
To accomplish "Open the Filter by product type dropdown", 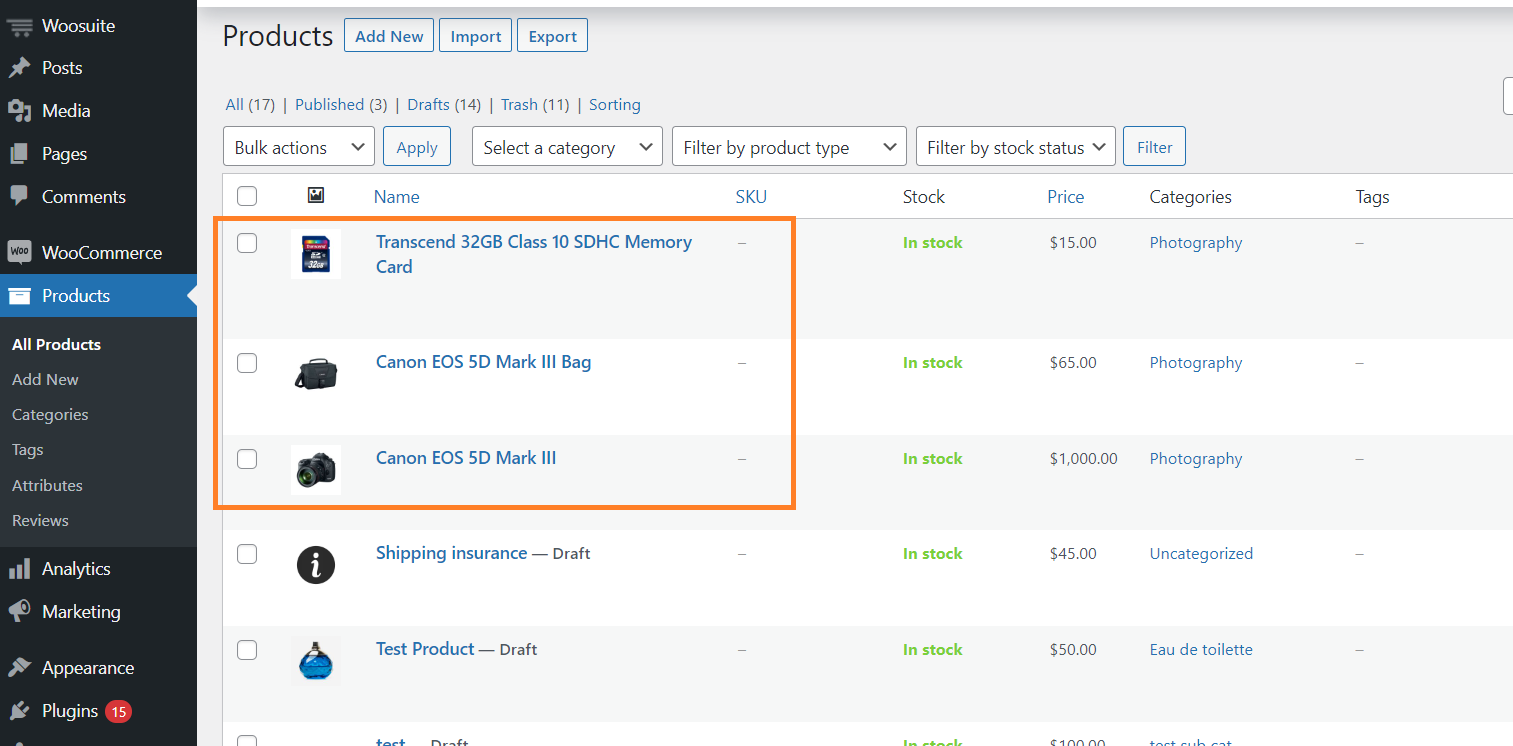I will coord(789,147).
